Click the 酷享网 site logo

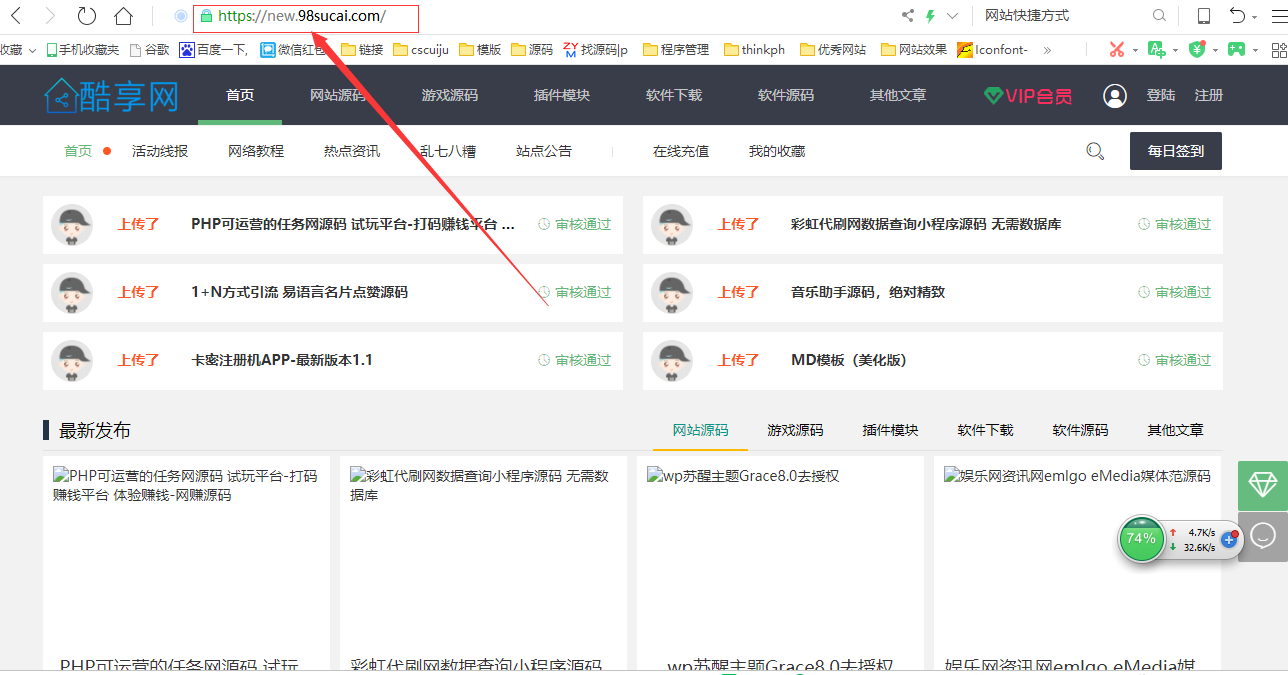[110, 95]
